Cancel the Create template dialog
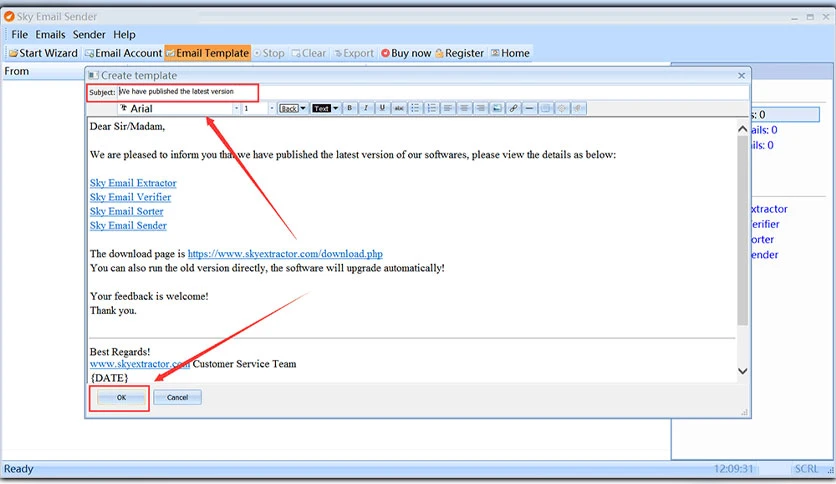 point(178,398)
